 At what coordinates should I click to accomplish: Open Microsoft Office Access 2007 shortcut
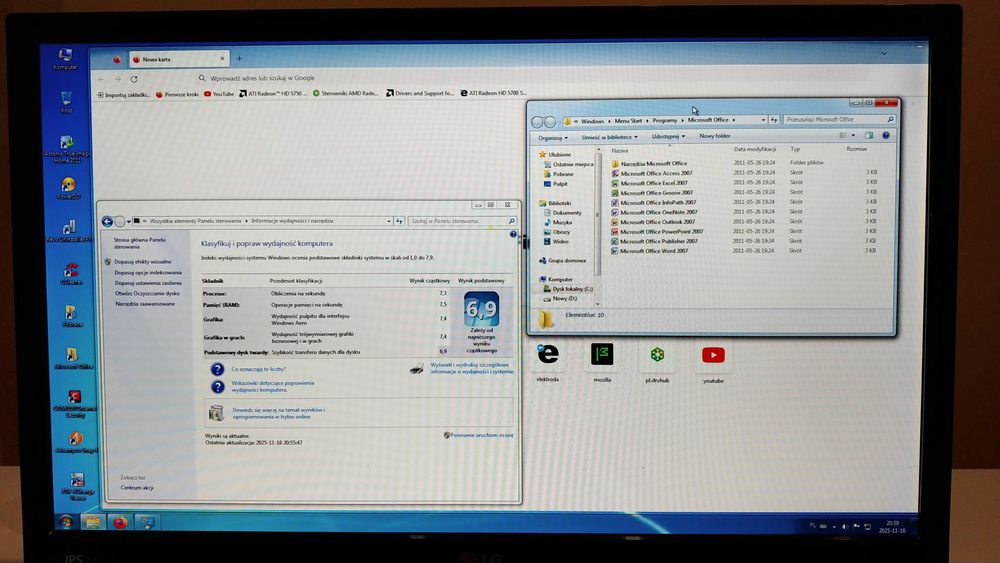point(651,173)
